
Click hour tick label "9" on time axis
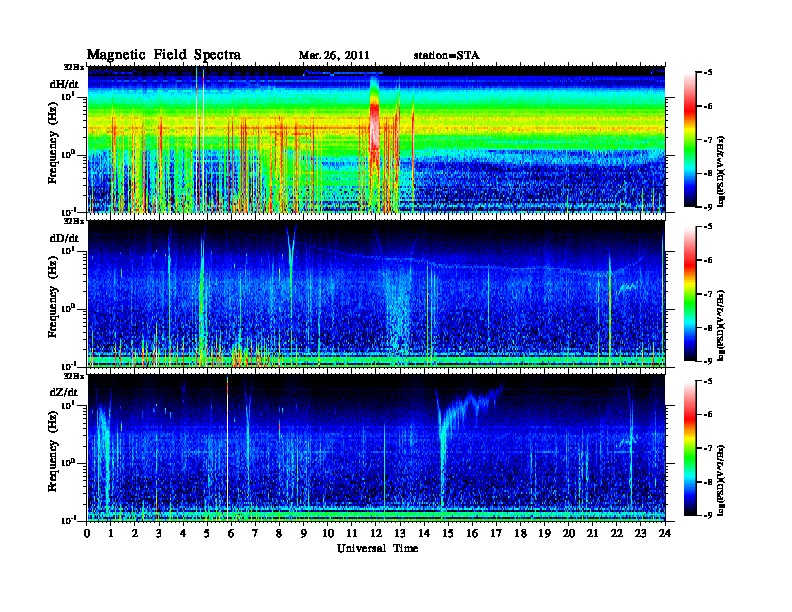tap(304, 534)
